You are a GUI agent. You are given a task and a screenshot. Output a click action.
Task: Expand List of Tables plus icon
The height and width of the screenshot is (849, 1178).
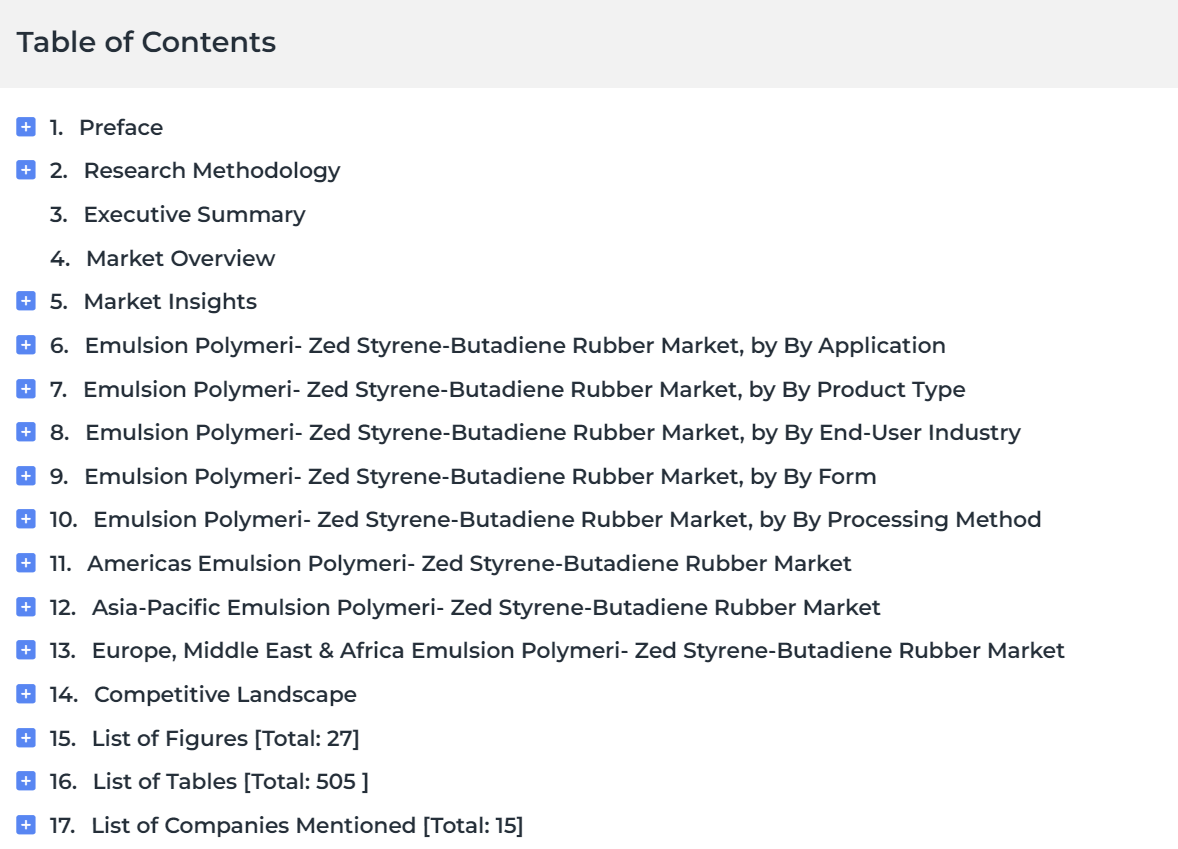coord(26,781)
